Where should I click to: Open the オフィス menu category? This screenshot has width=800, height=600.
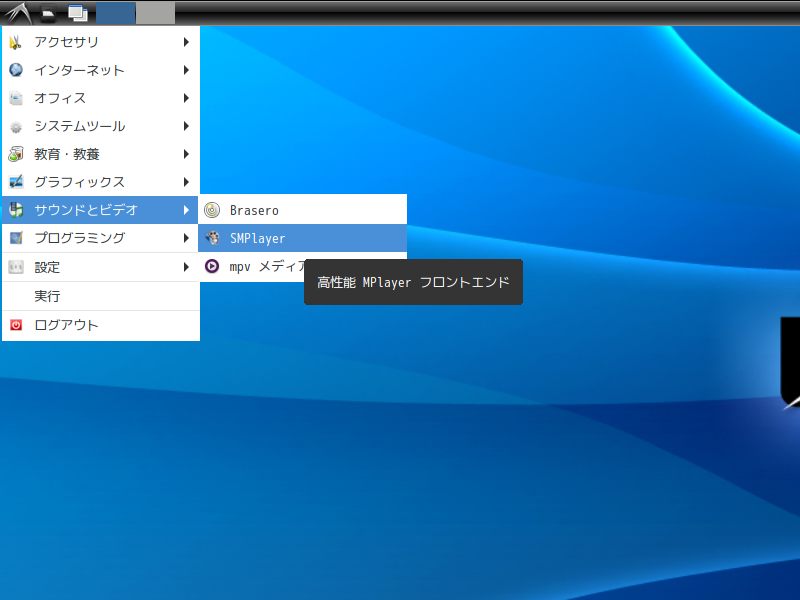[x=101, y=98]
